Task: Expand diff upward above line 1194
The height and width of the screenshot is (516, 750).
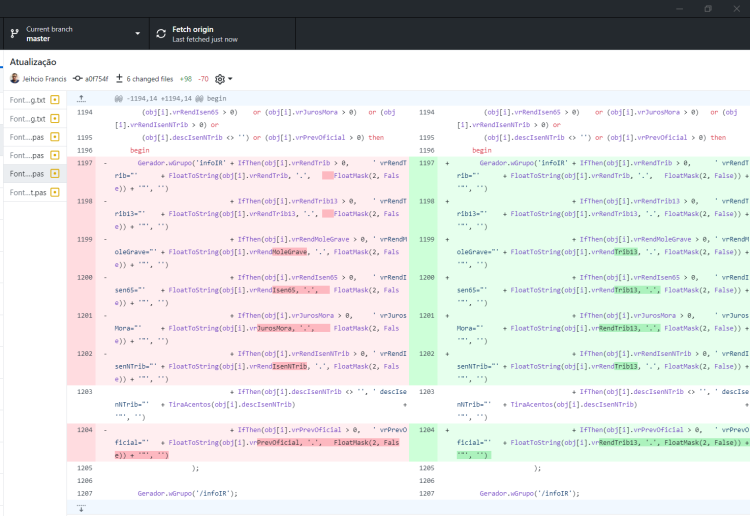Action: click(81, 99)
